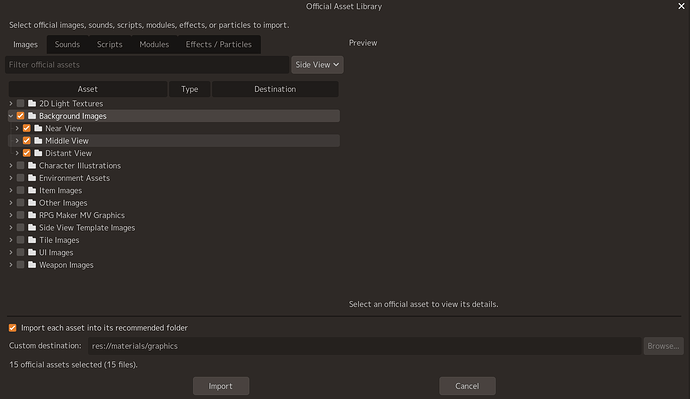
Task: Expand the RPG Maker MV Graphics folder
Action: pyautogui.click(x=11, y=215)
